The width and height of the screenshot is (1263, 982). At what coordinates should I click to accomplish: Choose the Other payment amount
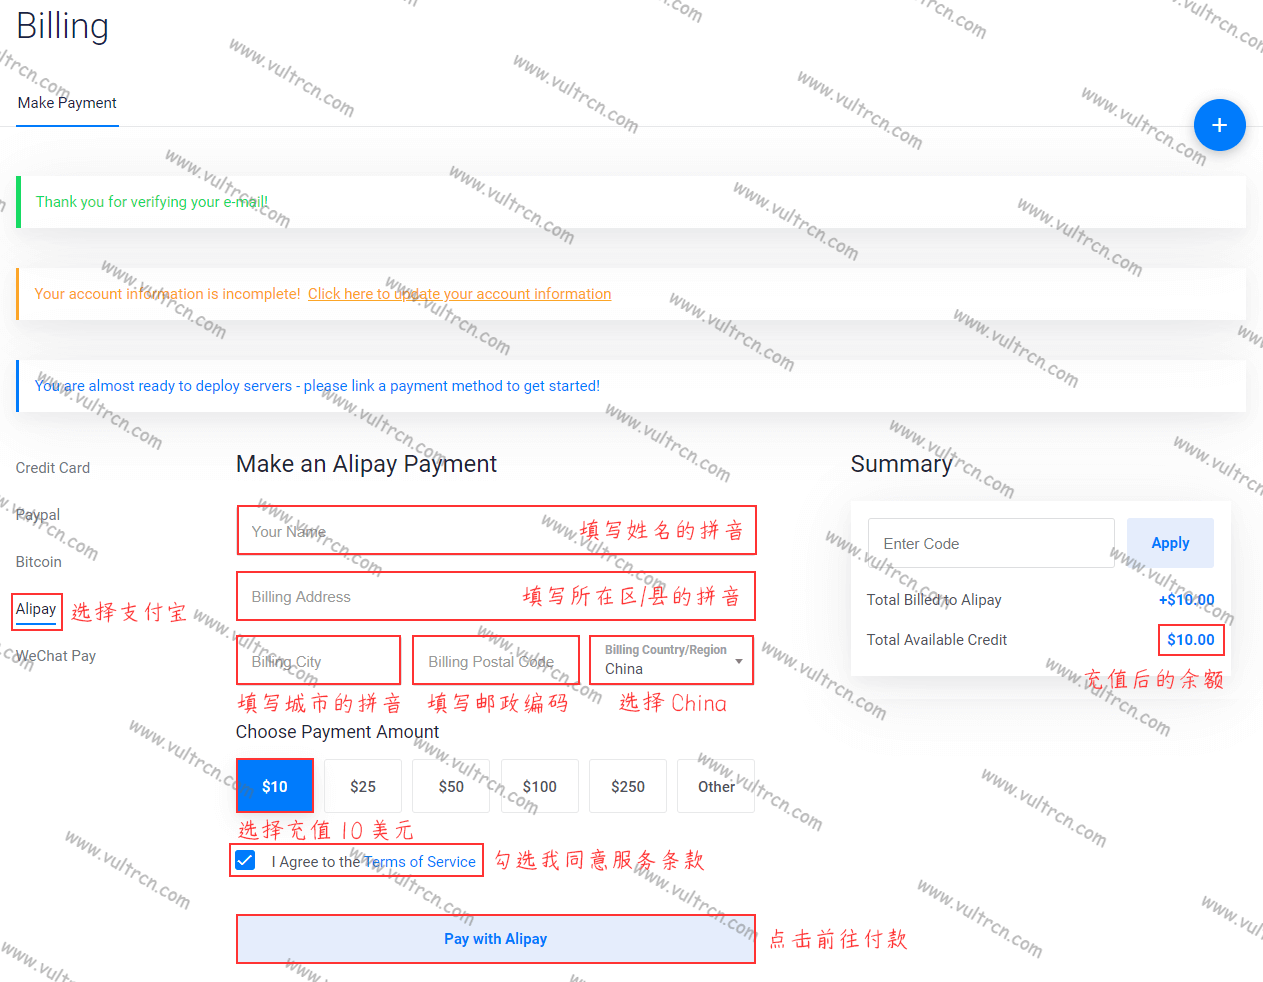pyautogui.click(x=716, y=786)
